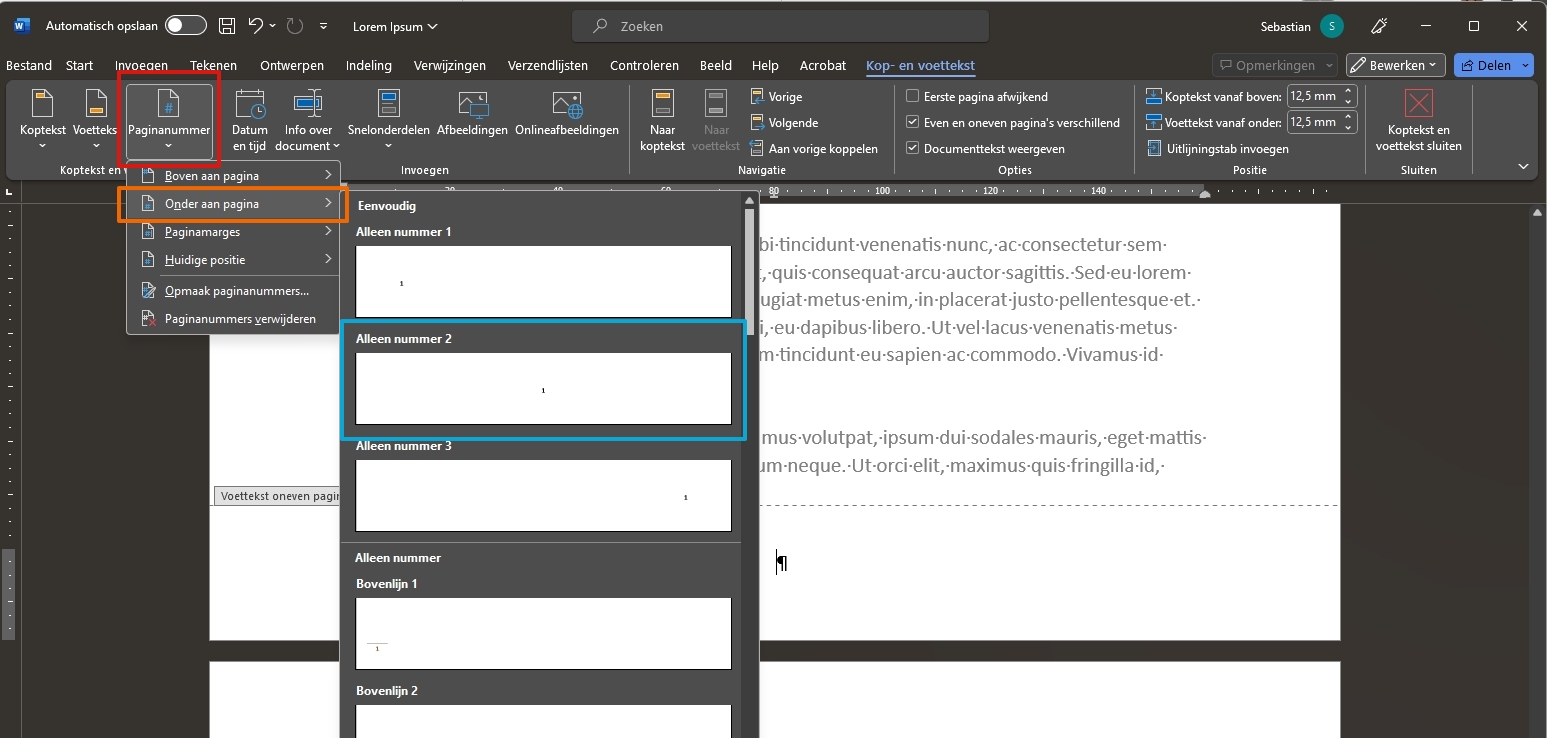Open the Bestand tab

[x=29, y=66]
